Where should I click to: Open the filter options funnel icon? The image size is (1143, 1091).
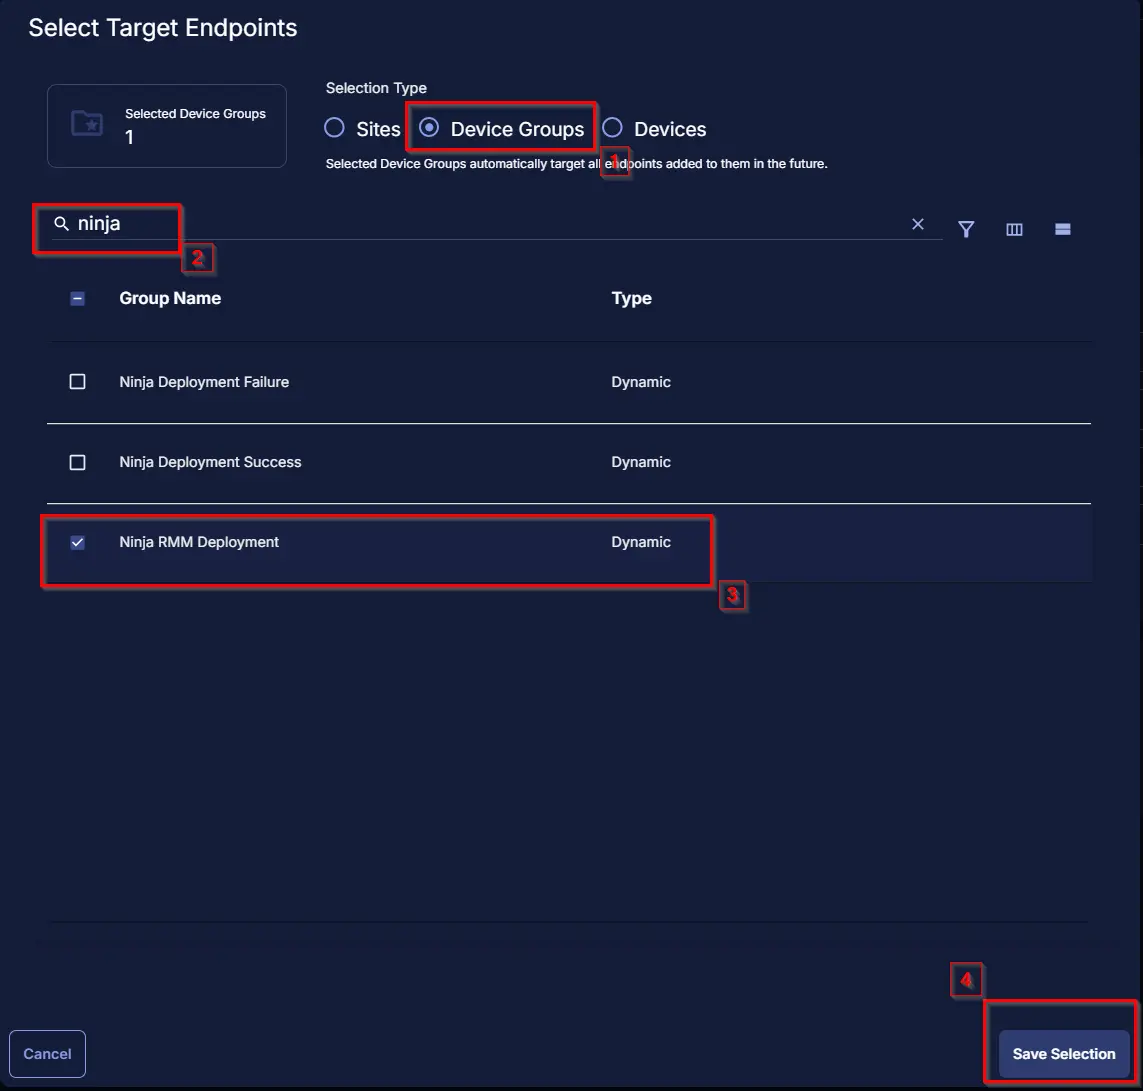(966, 230)
